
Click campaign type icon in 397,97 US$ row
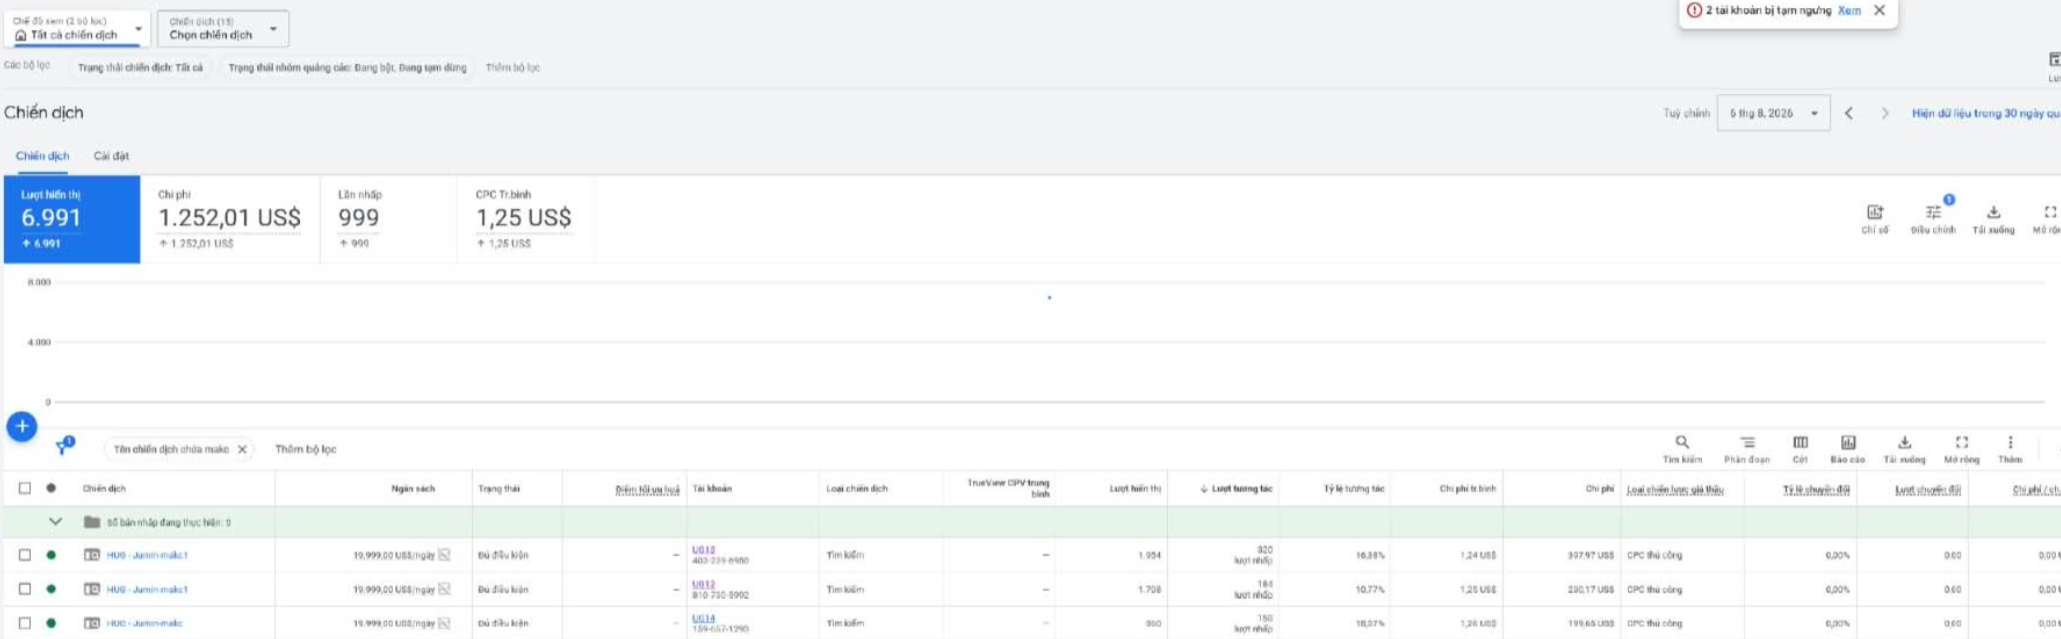92,555
